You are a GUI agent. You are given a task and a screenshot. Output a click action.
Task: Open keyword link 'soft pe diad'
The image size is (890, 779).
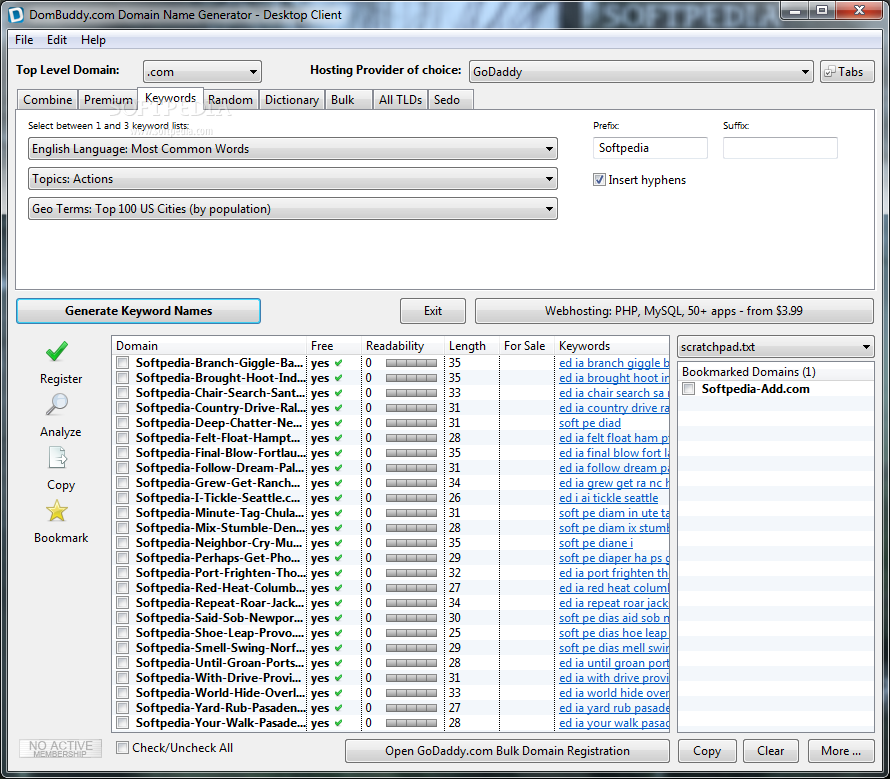pos(590,423)
